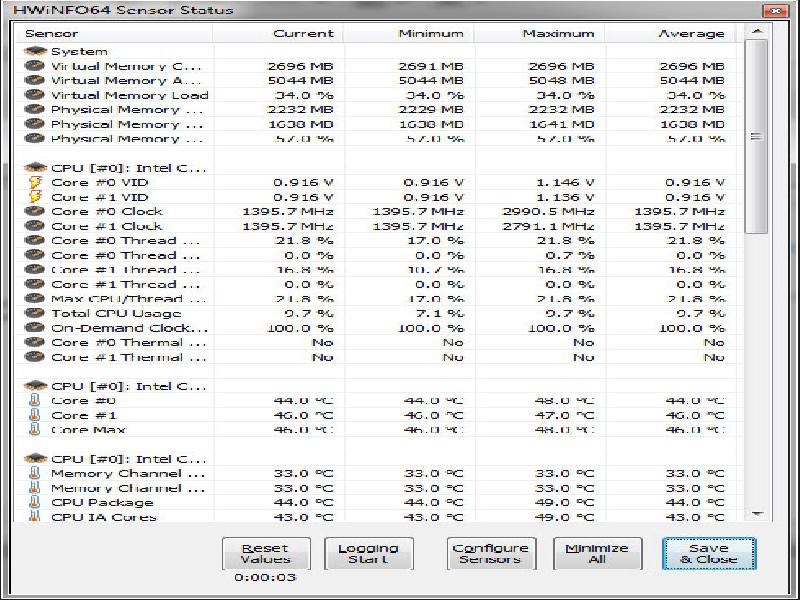Click the On-Demand Clock row icon
This screenshot has width=800, height=600.
click(x=34, y=328)
